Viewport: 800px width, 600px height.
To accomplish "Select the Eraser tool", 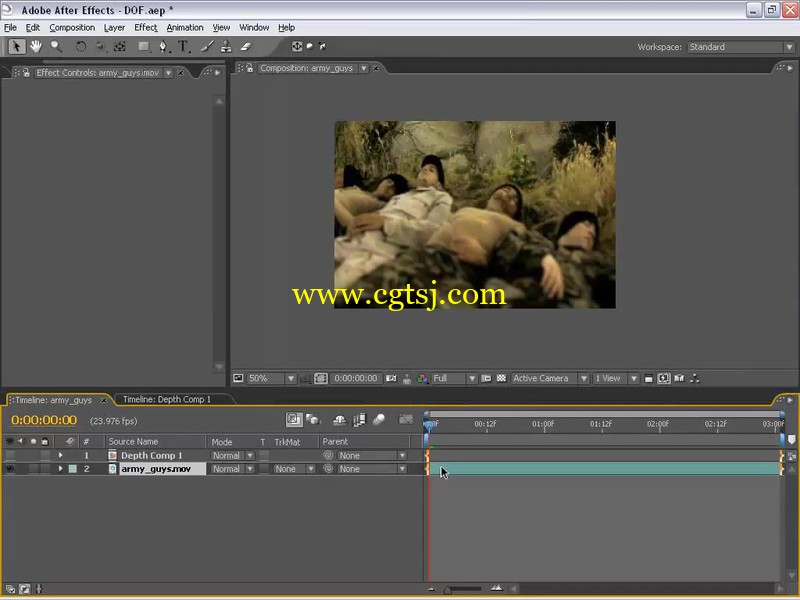I will [246, 47].
